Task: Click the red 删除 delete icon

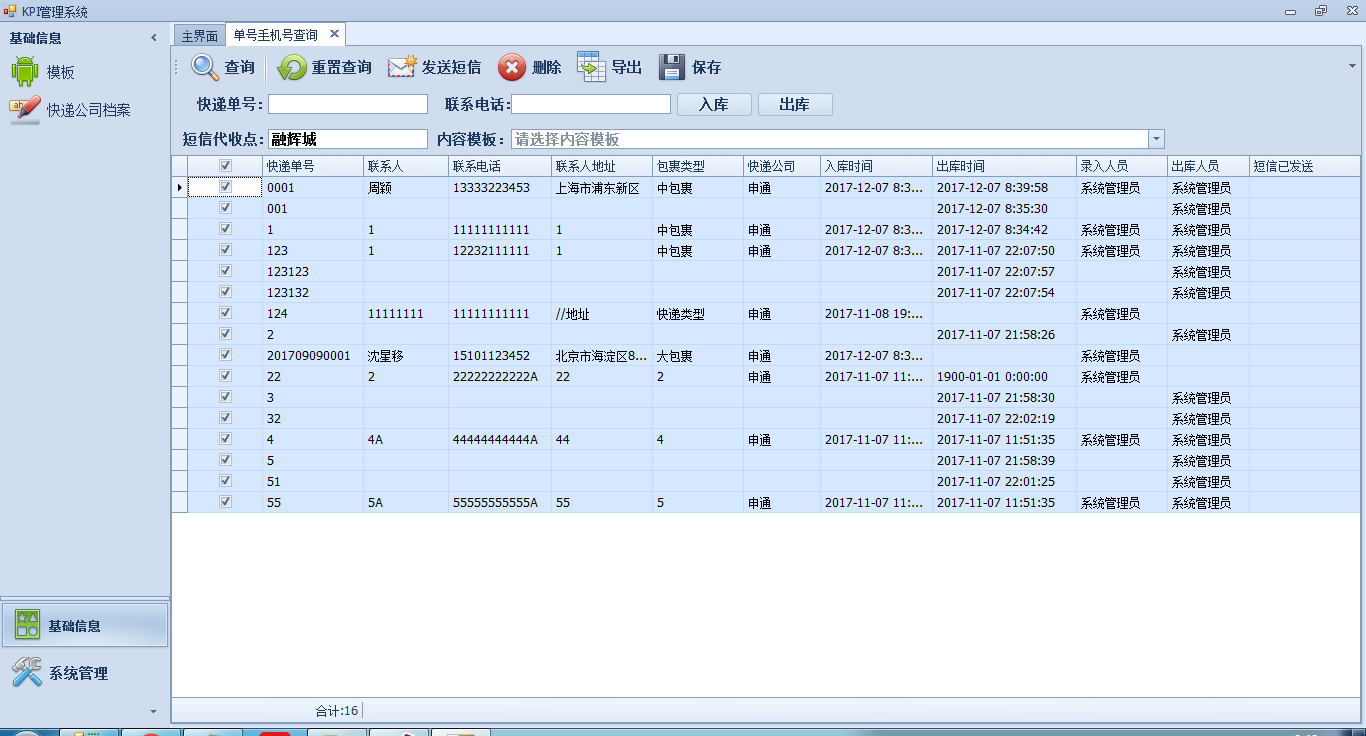Action: pyautogui.click(x=512, y=68)
